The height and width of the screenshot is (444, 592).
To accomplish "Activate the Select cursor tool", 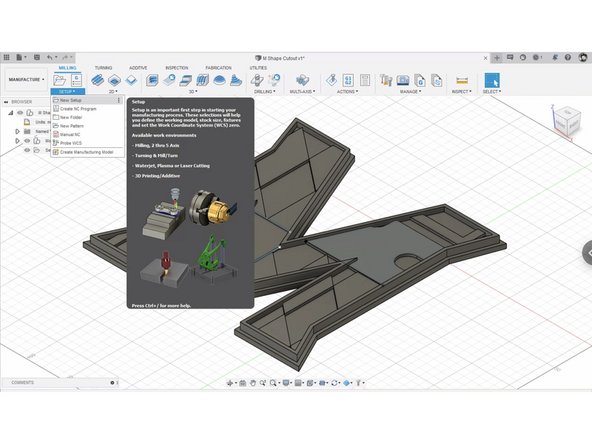I will pyautogui.click(x=492, y=80).
